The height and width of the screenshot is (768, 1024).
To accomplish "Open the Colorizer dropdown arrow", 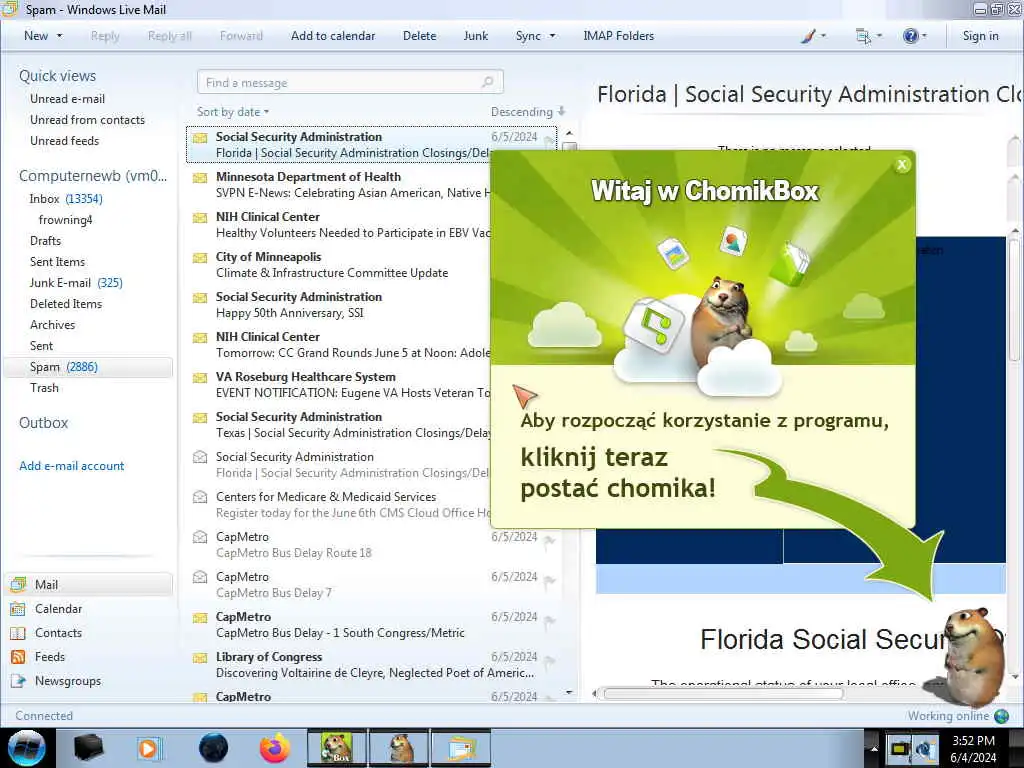I will pos(823,36).
